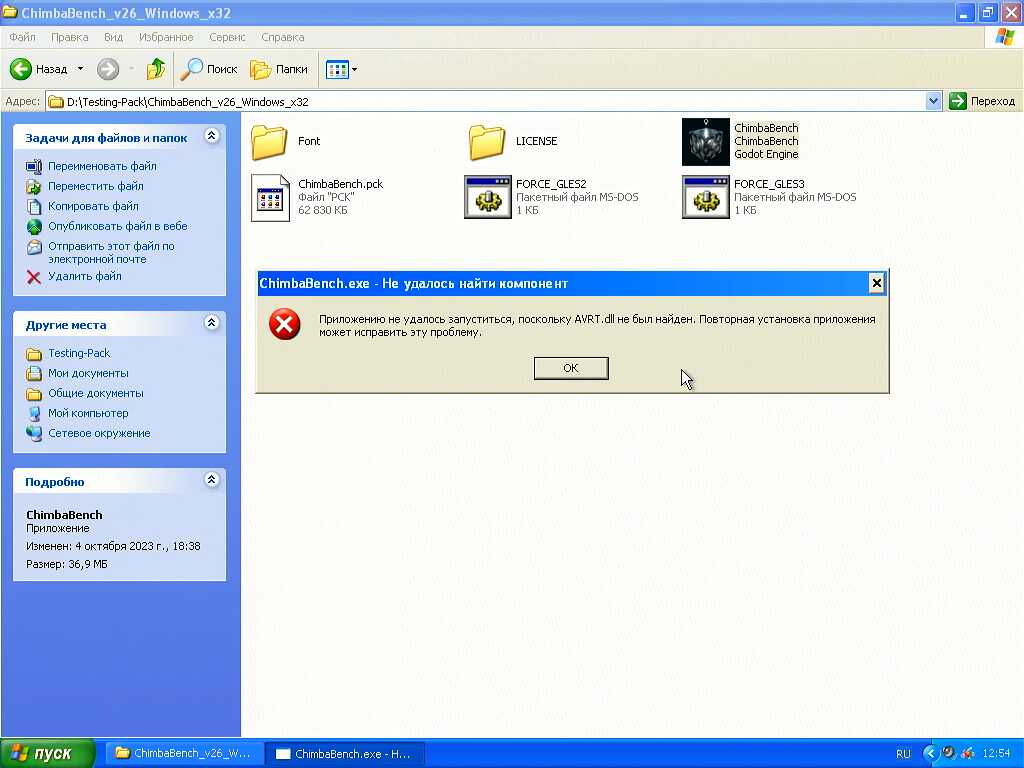Open Мои документы in sidebar
Image resolution: width=1024 pixels, height=768 pixels.
pyautogui.click(x=88, y=374)
